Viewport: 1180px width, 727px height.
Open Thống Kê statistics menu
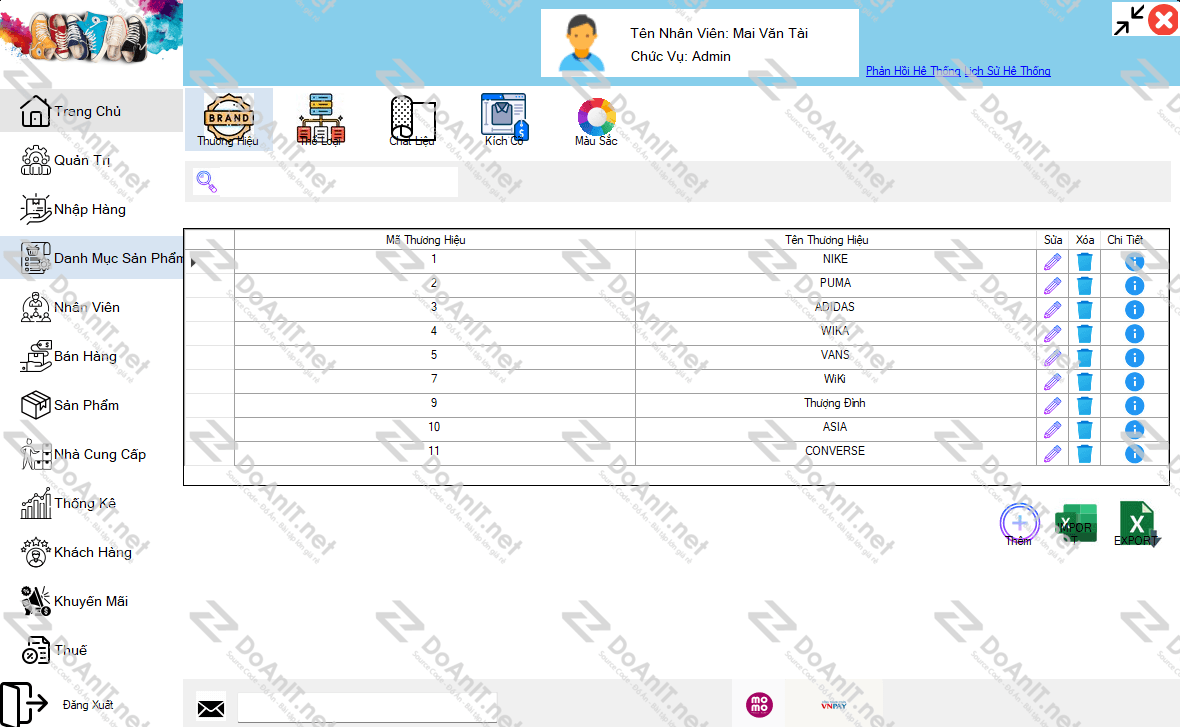pos(91,503)
